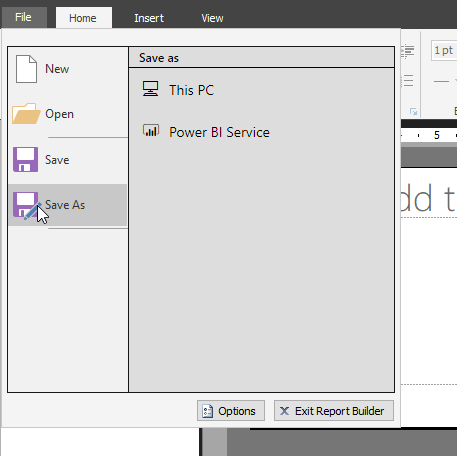Click the report title text box
The image size is (457, 456).
click(429, 199)
